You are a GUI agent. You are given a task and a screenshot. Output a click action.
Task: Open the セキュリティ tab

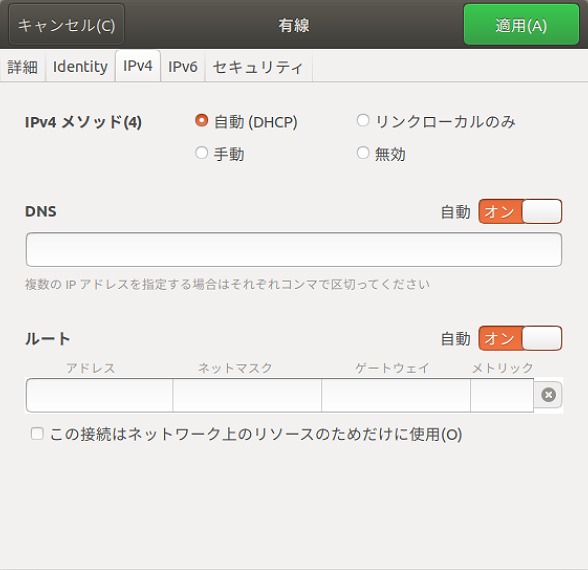[258, 67]
